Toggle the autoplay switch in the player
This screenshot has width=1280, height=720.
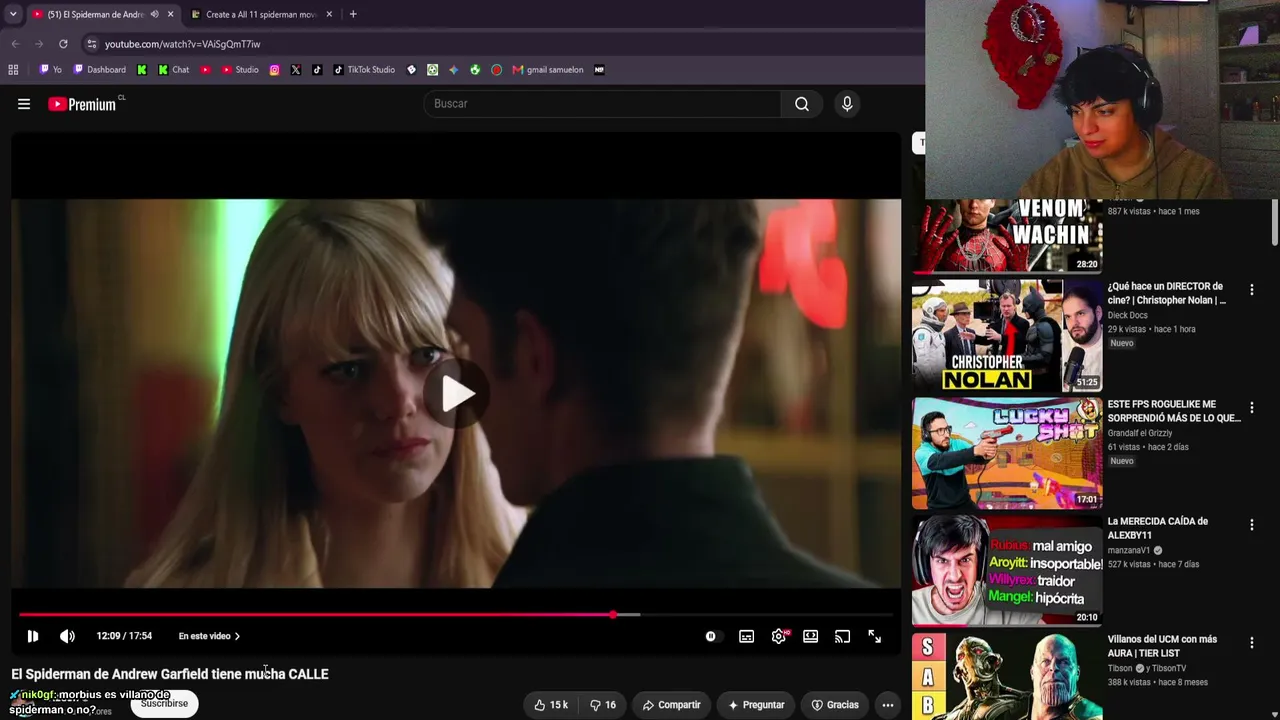tap(711, 636)
